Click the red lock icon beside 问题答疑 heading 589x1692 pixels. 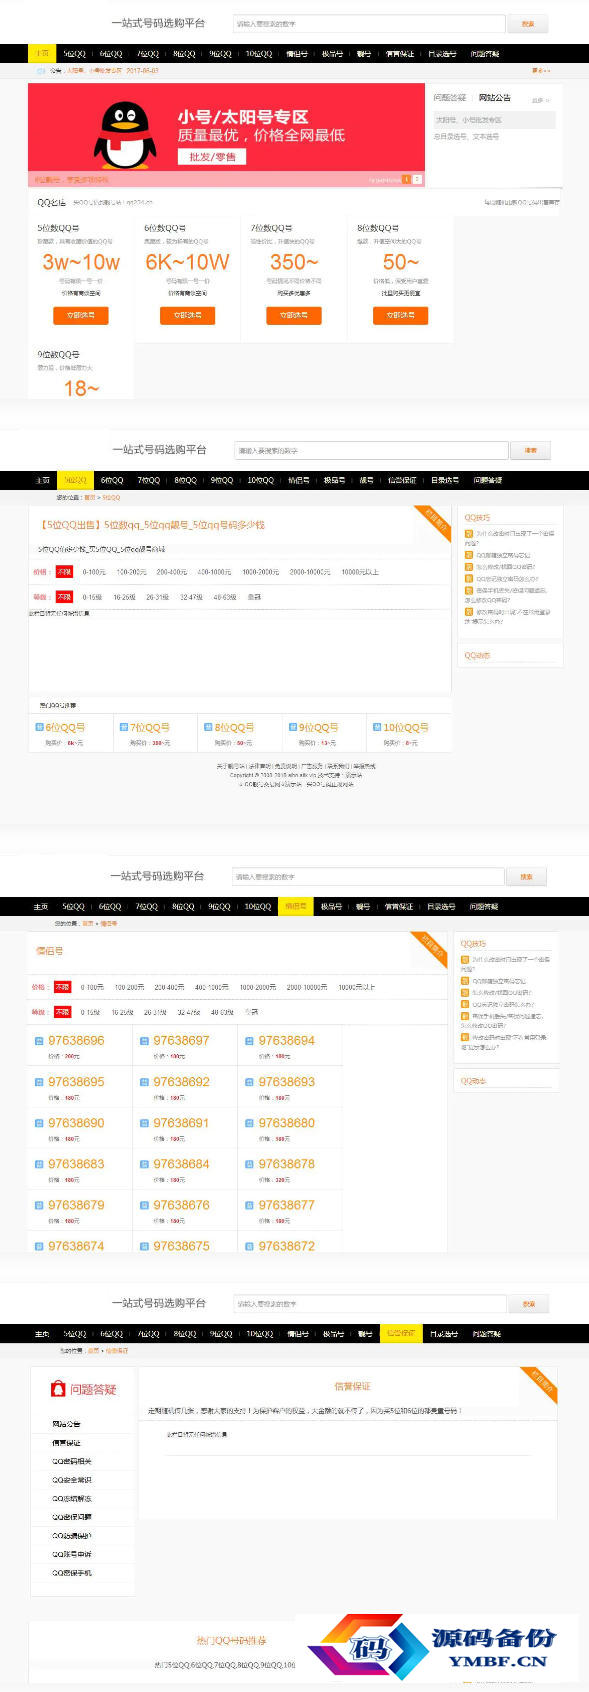[58, 1389]
